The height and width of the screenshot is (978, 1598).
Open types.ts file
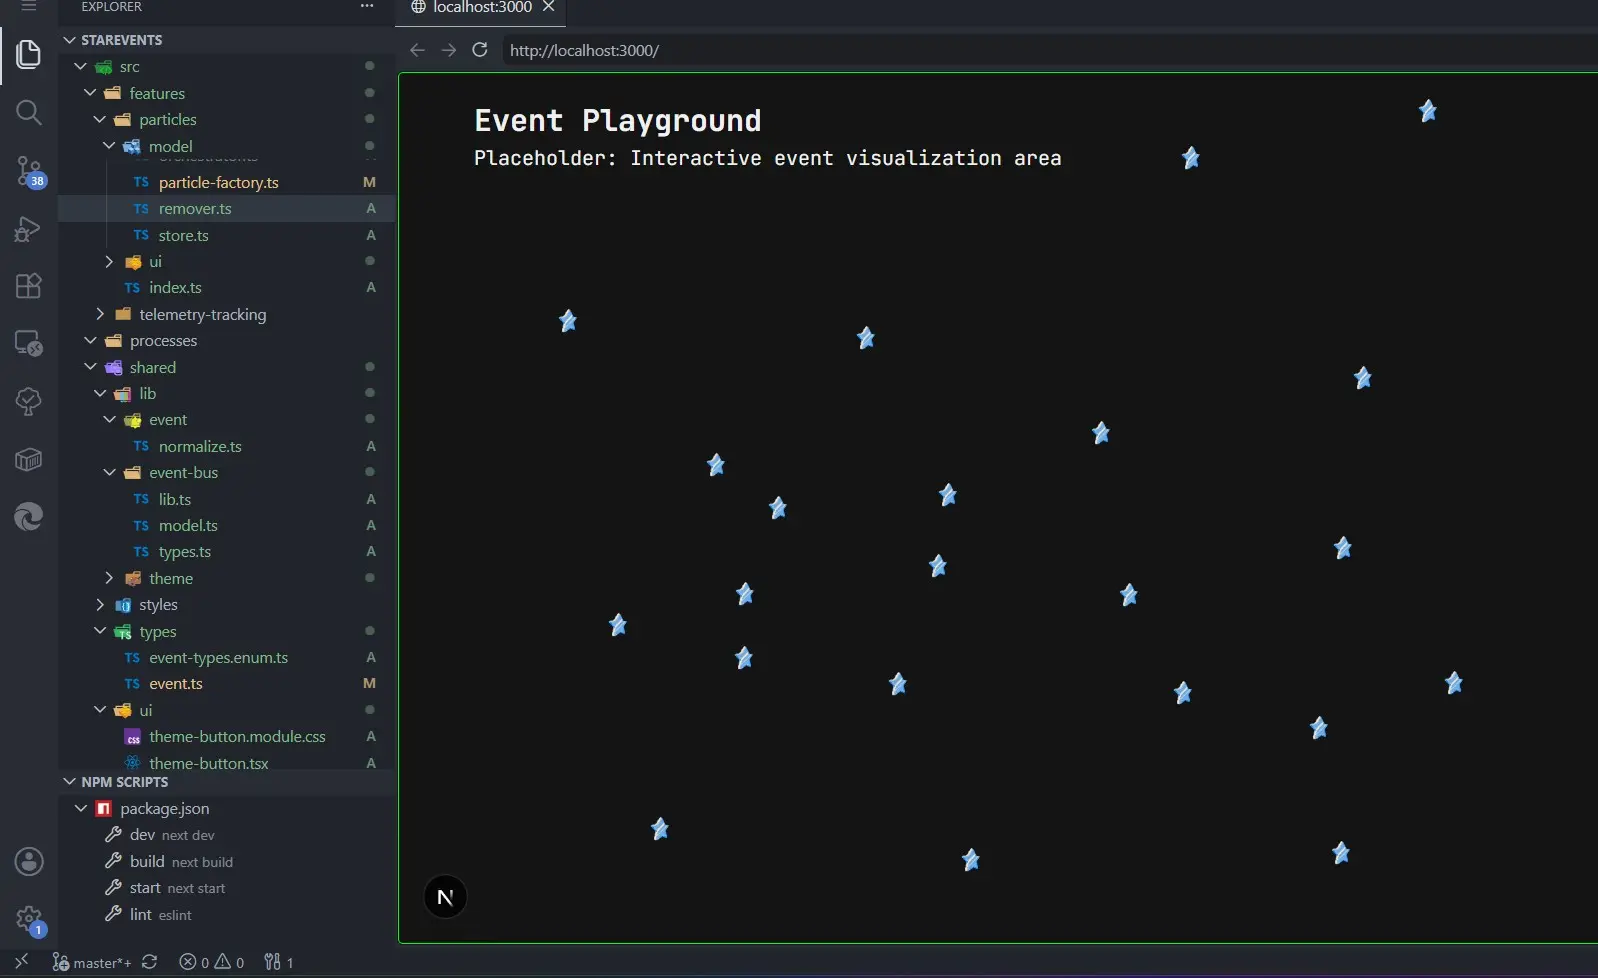click(185, 551)
